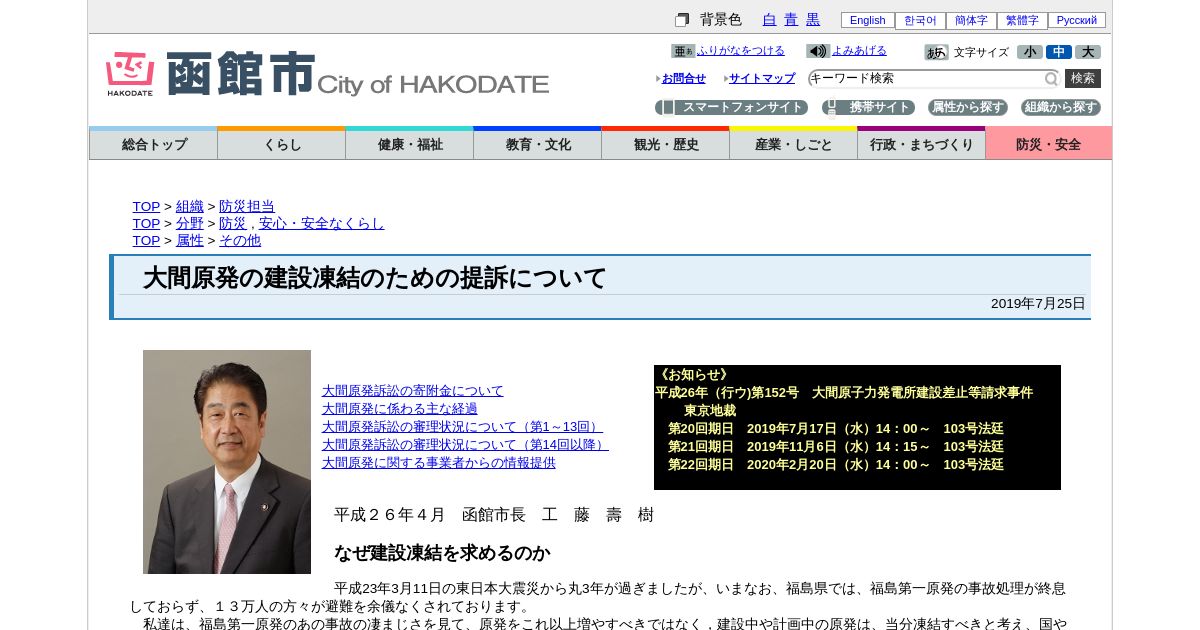This screenshot has width=1200, height=630.
Task: Click the お知らせ black notice box
Action: pyautogui.click(x=857, y=427)
